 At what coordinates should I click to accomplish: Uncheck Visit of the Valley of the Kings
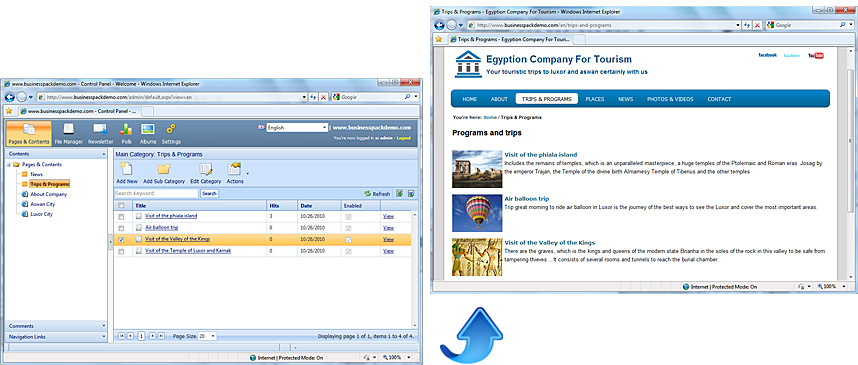click(121, 240)
